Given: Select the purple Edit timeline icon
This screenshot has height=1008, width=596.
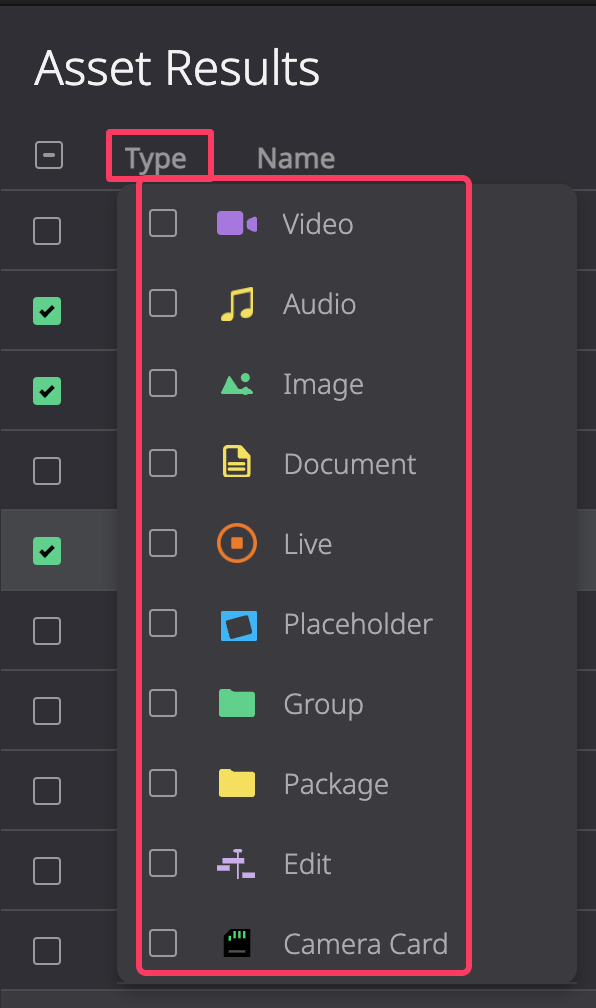Looking at the screenshot, I should click(x=236, y=863).
